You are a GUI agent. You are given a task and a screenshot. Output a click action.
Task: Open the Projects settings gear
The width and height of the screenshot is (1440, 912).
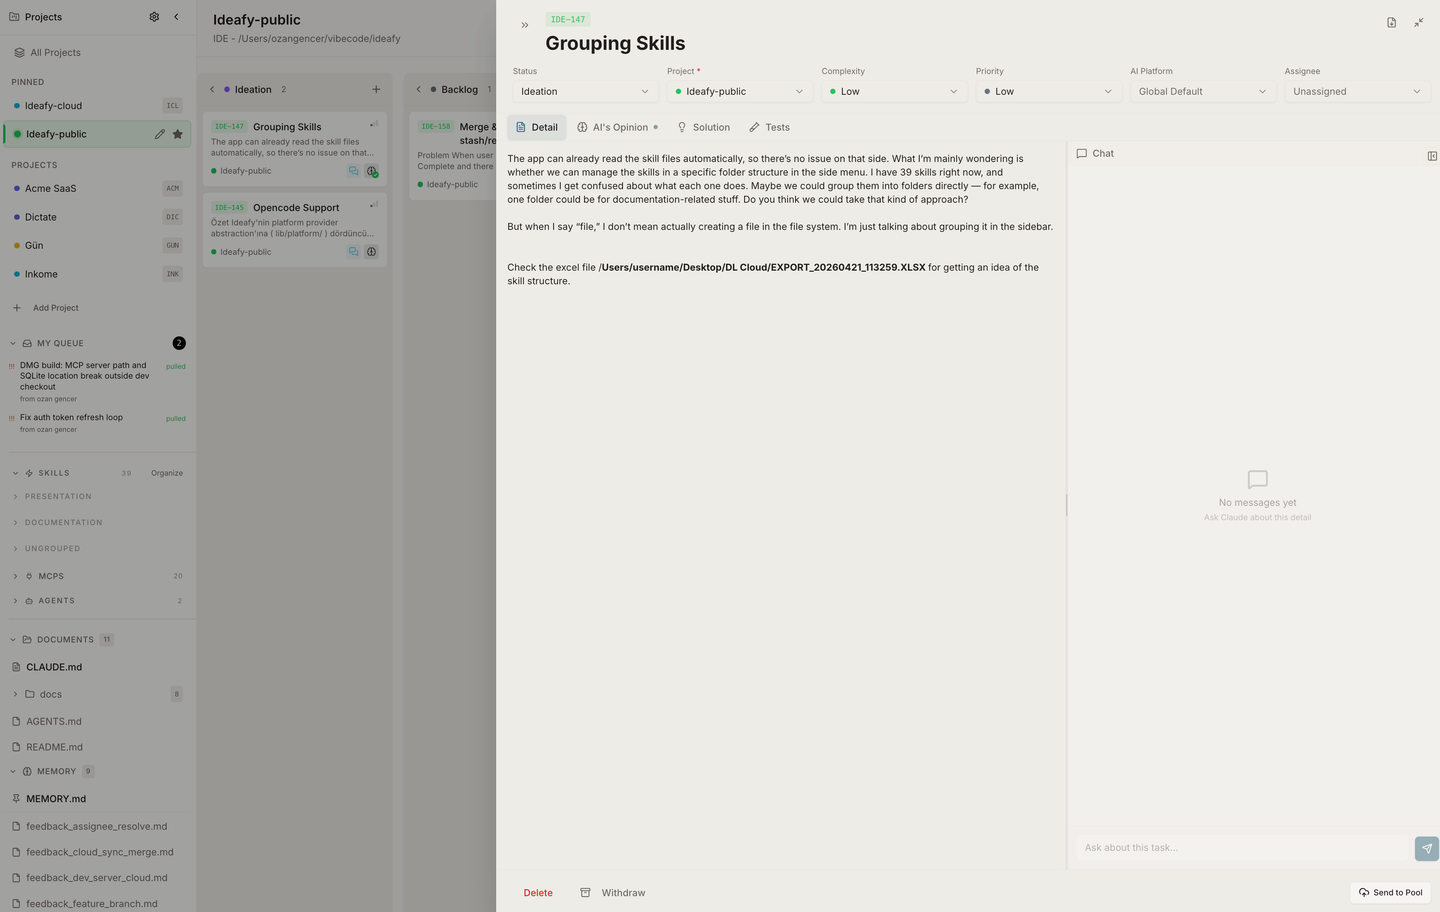(154, 17)
